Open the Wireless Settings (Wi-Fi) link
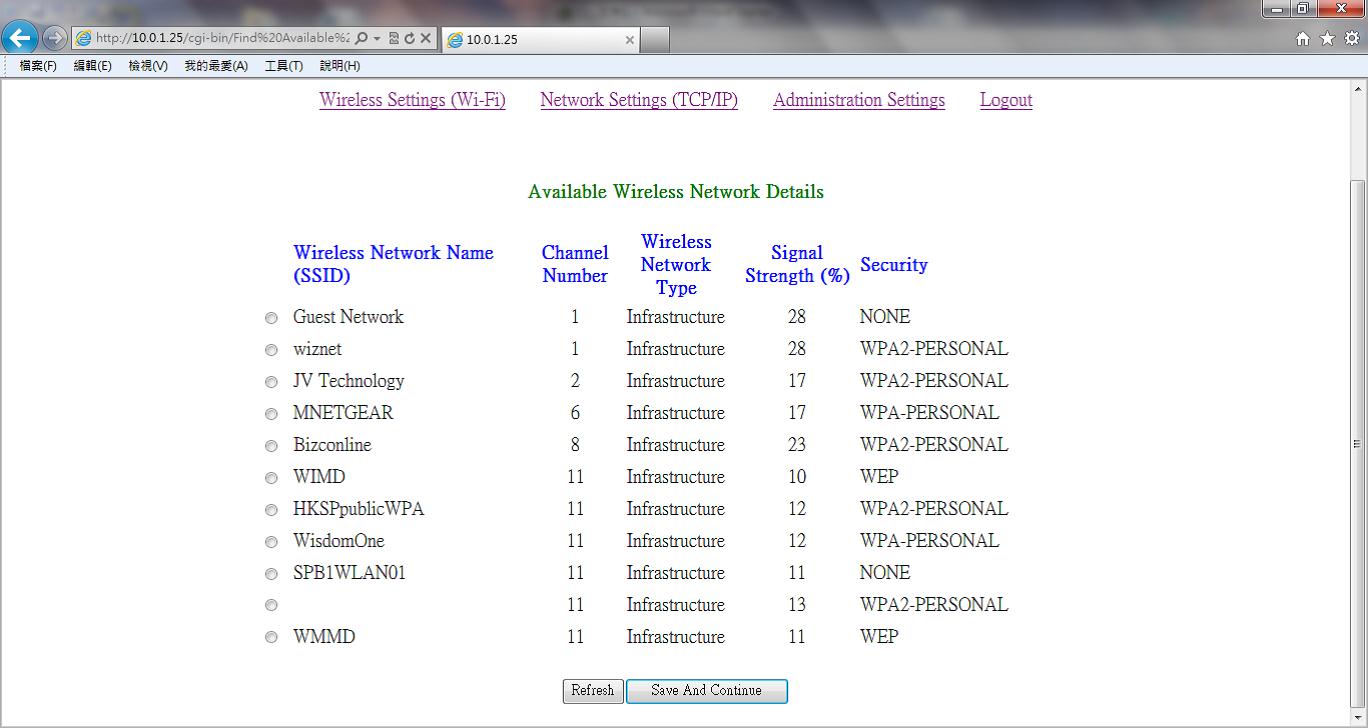Image resolution: width=1368 pixels, height=728 pixels. point(413,100)
